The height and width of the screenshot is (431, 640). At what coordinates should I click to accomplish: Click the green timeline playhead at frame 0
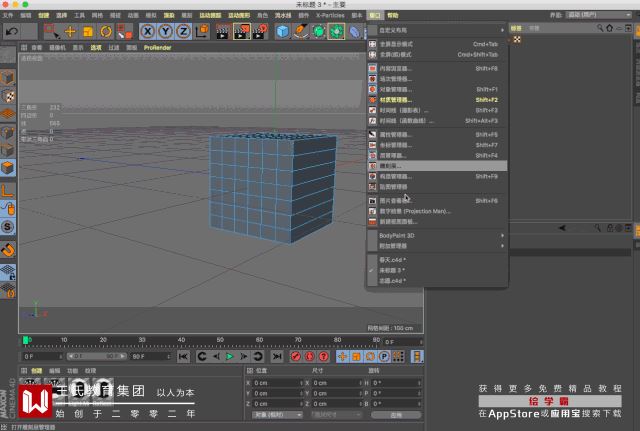click(x=26, y=340)
